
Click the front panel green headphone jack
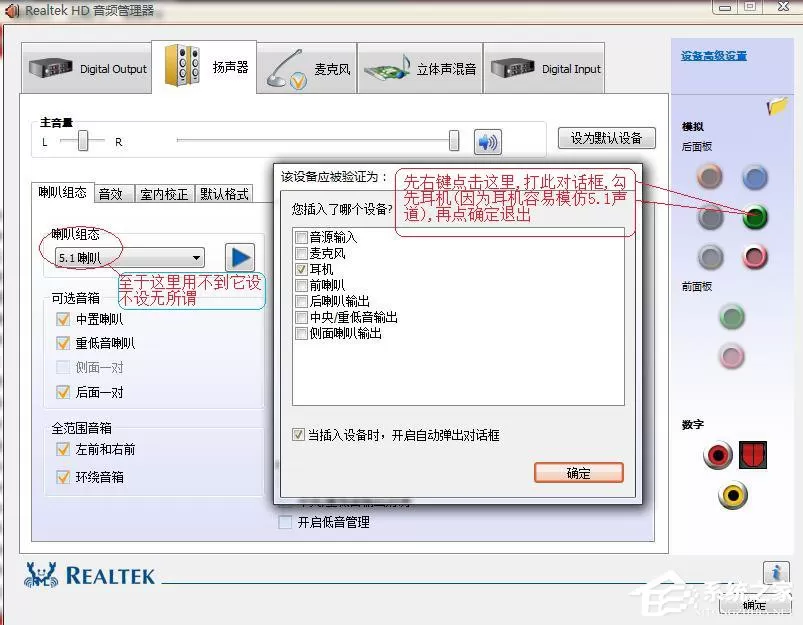pyautogui.click(x=731, y=316)
